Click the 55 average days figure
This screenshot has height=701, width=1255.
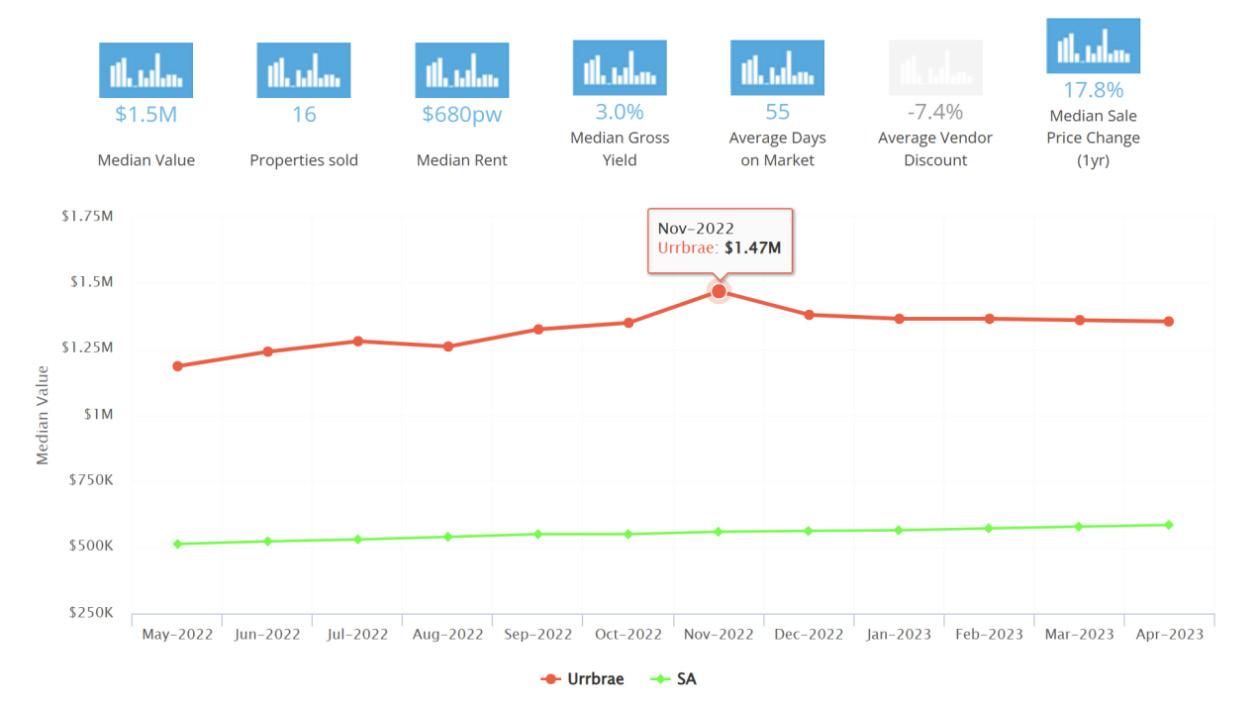point(777,111)
